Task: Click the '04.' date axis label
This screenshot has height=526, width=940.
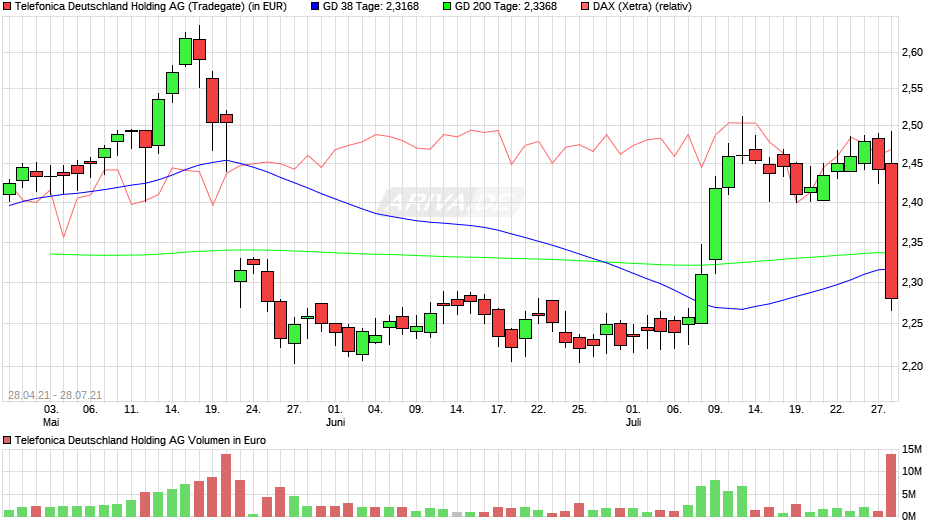Action: tap(375, 410)
